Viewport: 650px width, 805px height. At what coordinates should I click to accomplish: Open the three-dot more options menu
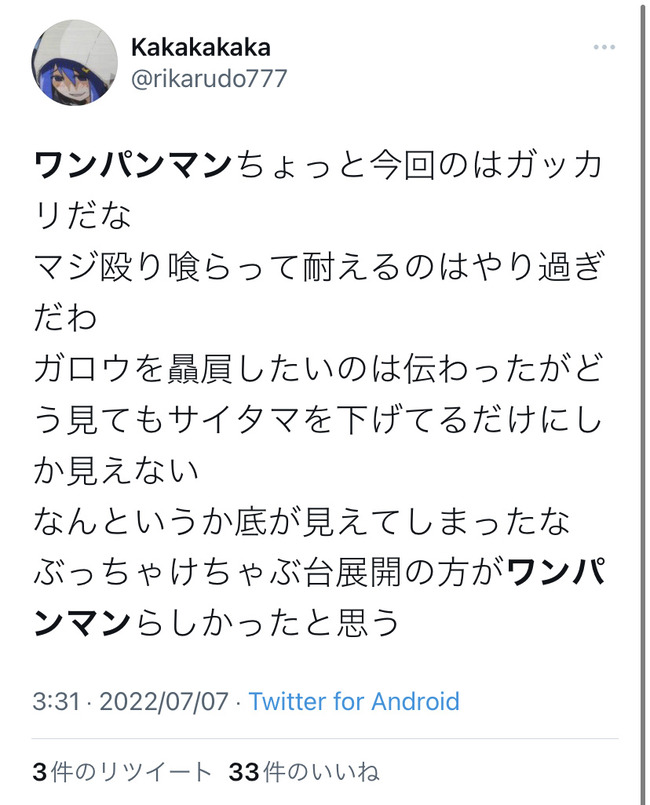click(604, 47)
